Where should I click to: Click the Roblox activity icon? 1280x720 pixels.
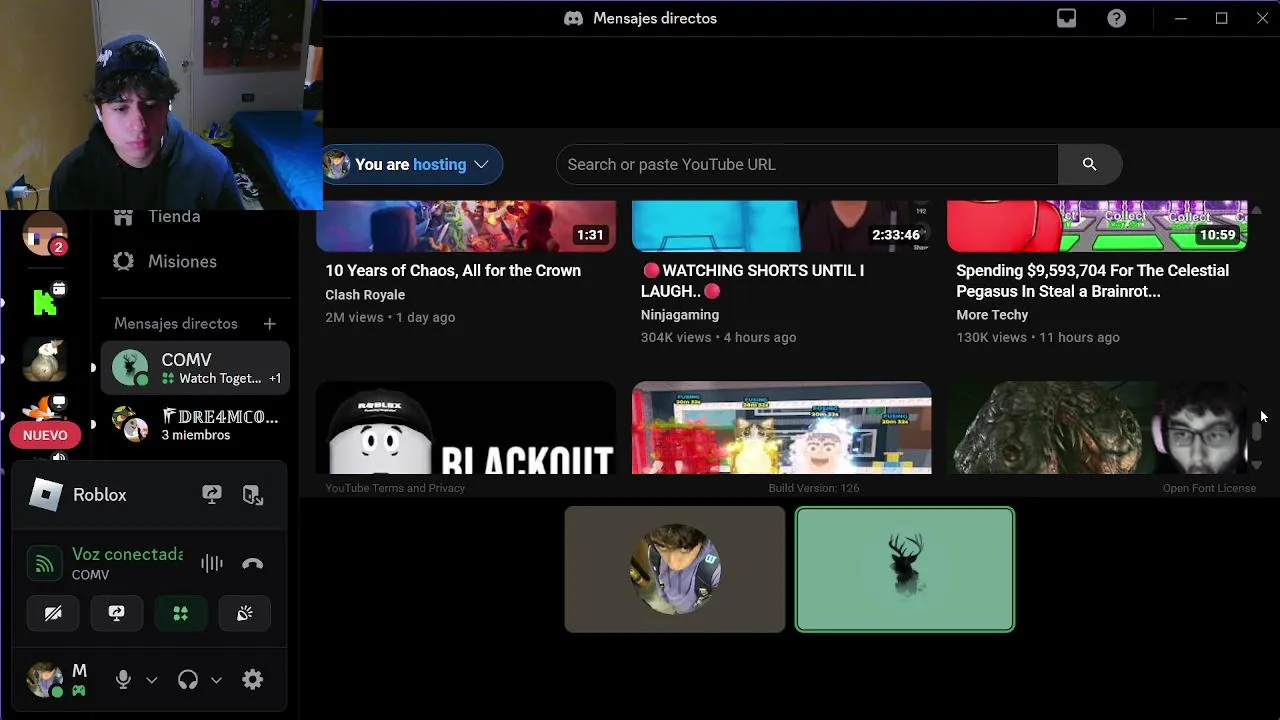coord(45,494)
